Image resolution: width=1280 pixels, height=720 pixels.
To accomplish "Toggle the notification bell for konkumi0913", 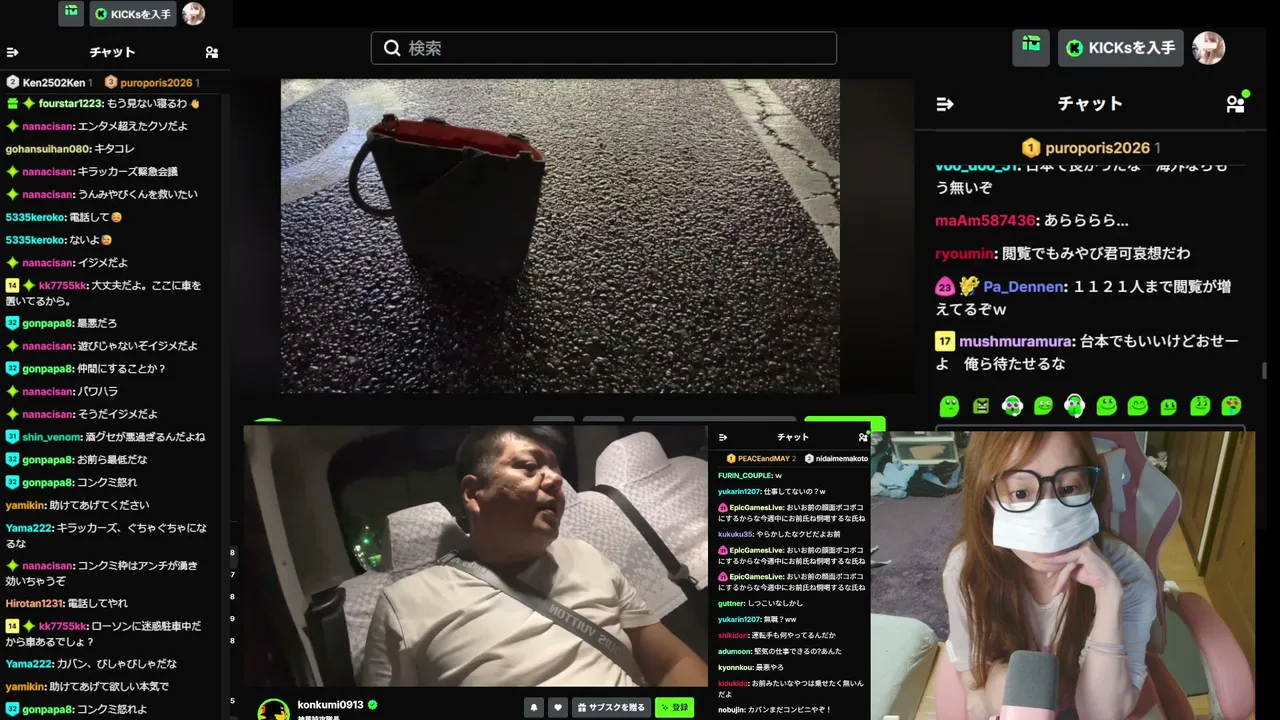I will click(x=534, y=708).
